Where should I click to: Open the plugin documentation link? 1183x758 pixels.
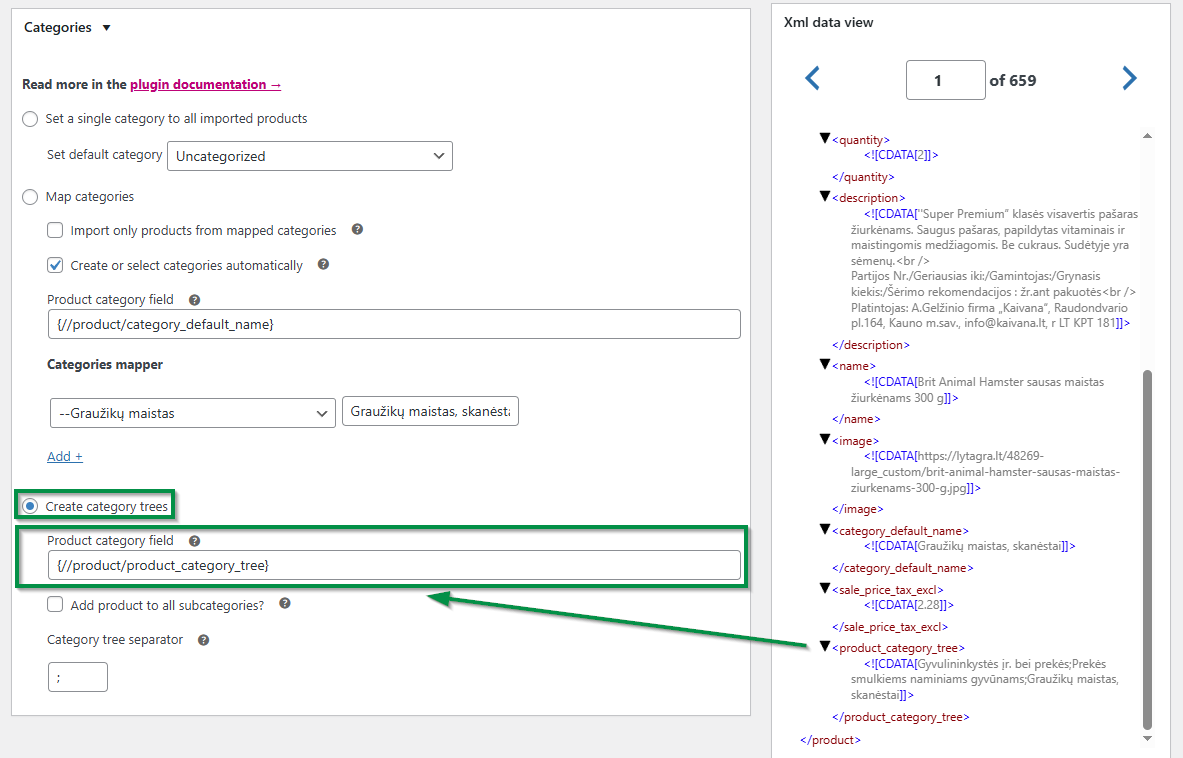[x=205, y=84]
